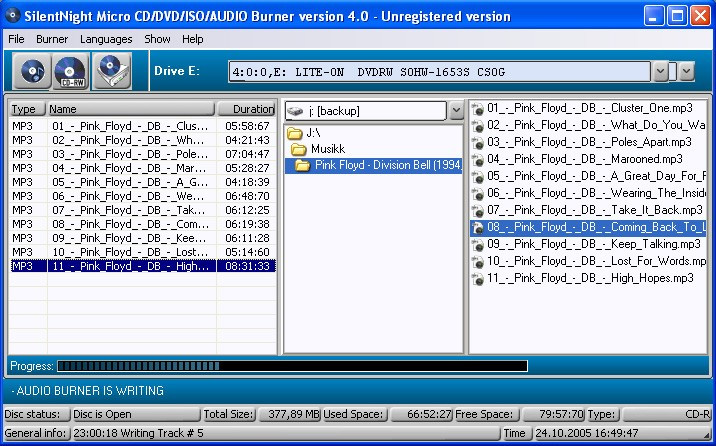This screenshot has height=446, width=716.
Task: Click file icon of 05 A_Great_Day_For mp3
Action: (x=478, y=177)
